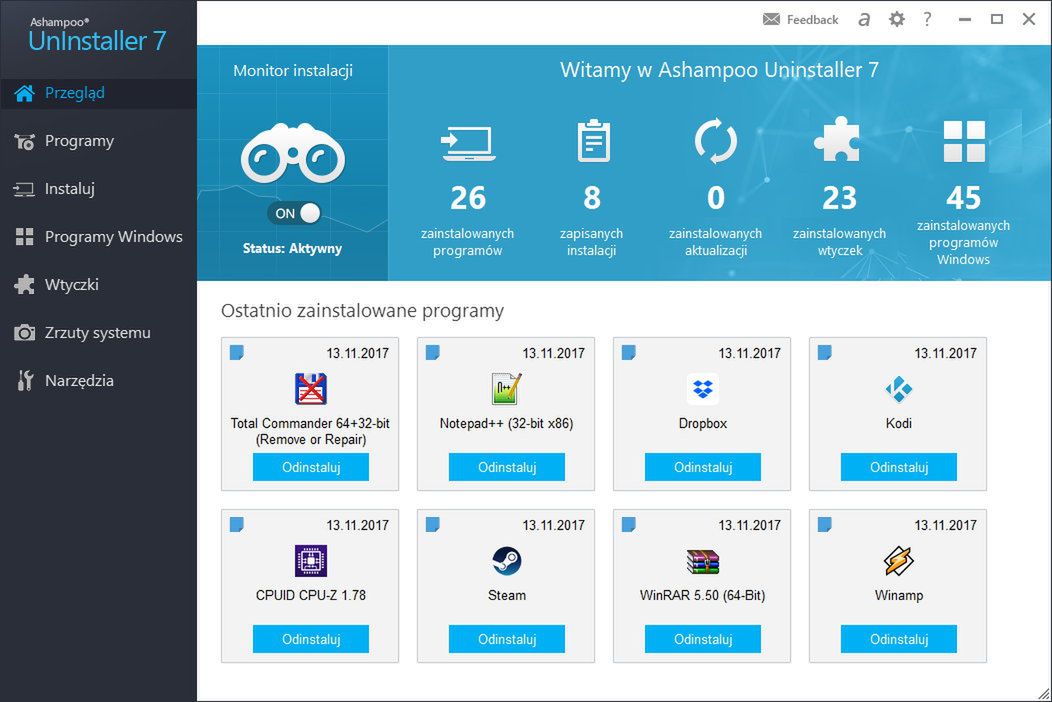This screenshot has height=702, width=1052.
Task: Click the Programy sidebar icon
Action: coord(24,142)
